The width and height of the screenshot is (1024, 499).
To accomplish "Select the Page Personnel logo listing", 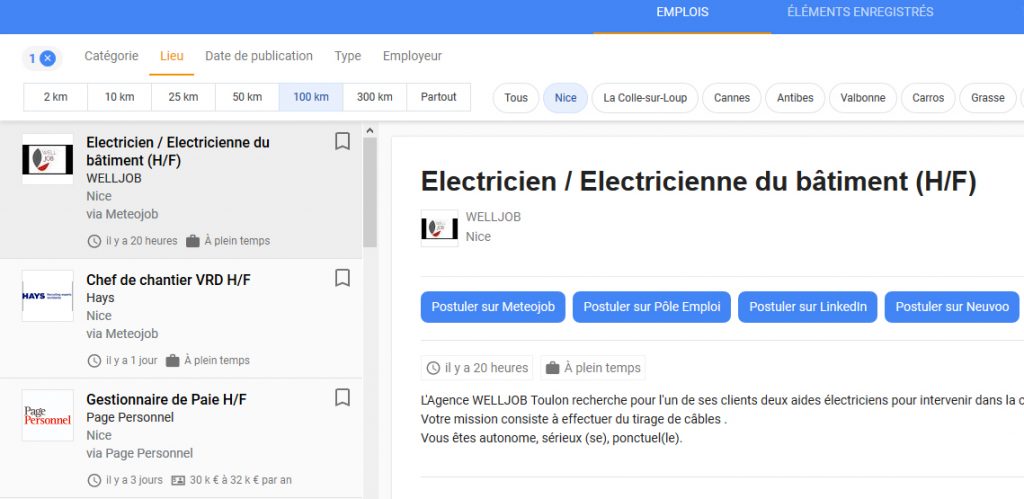I will 48,415.
